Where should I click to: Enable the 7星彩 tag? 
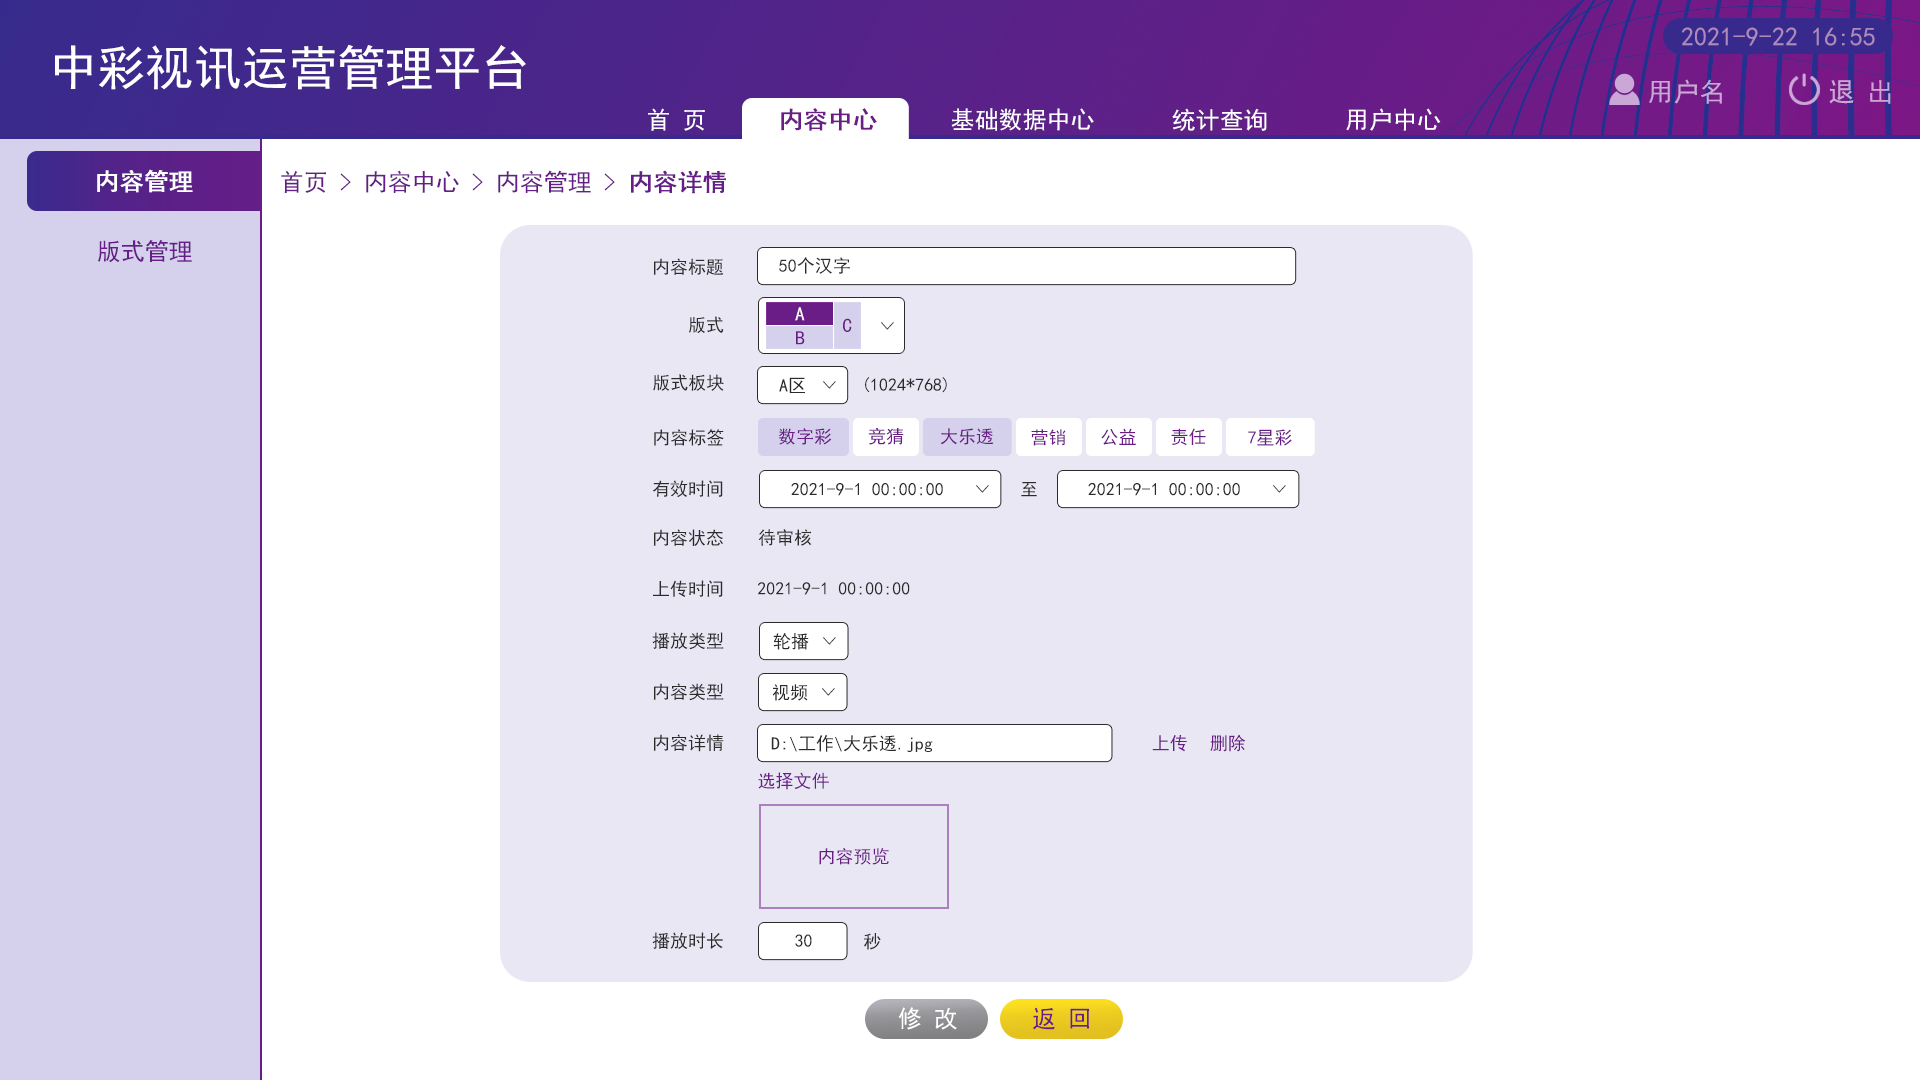point(1269,437)
